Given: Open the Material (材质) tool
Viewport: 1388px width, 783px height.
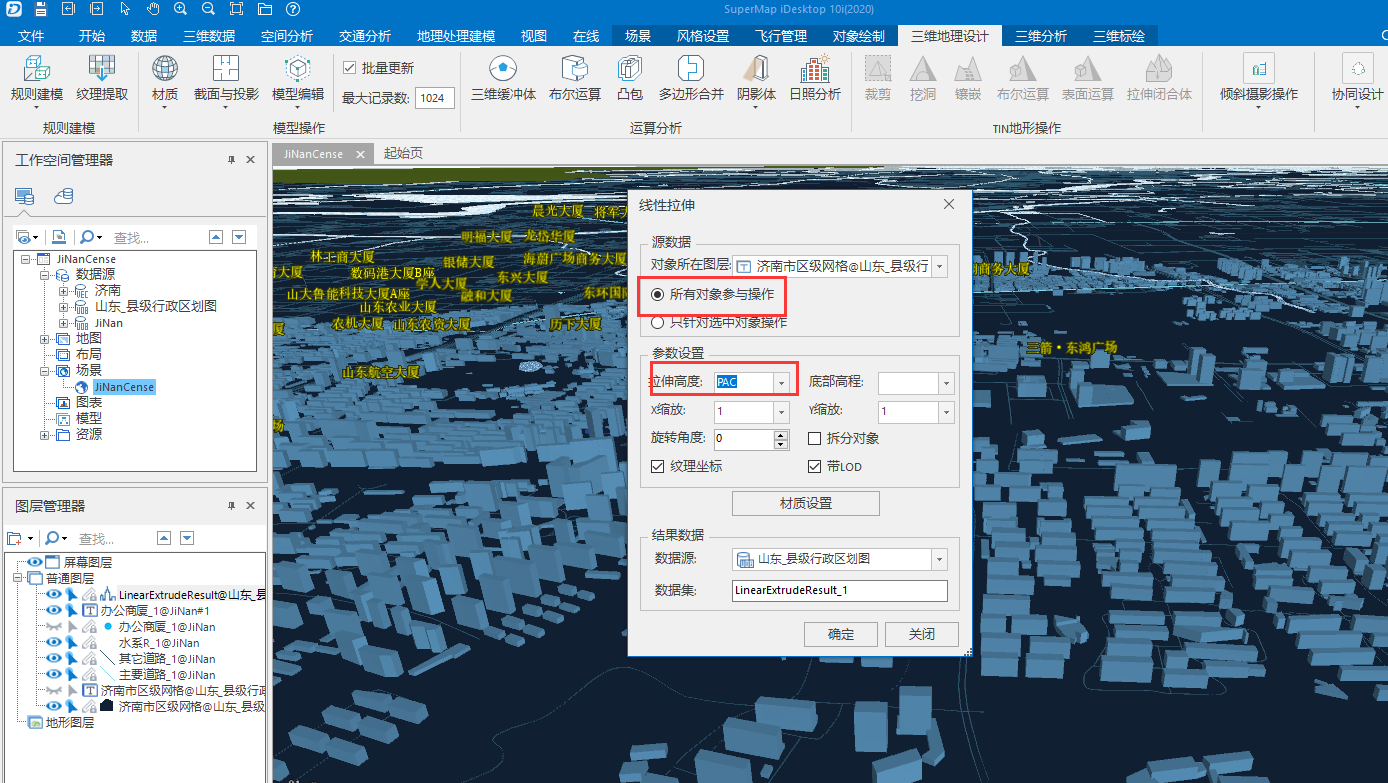Looking at the screenshot, I should [x=165, y=80].
